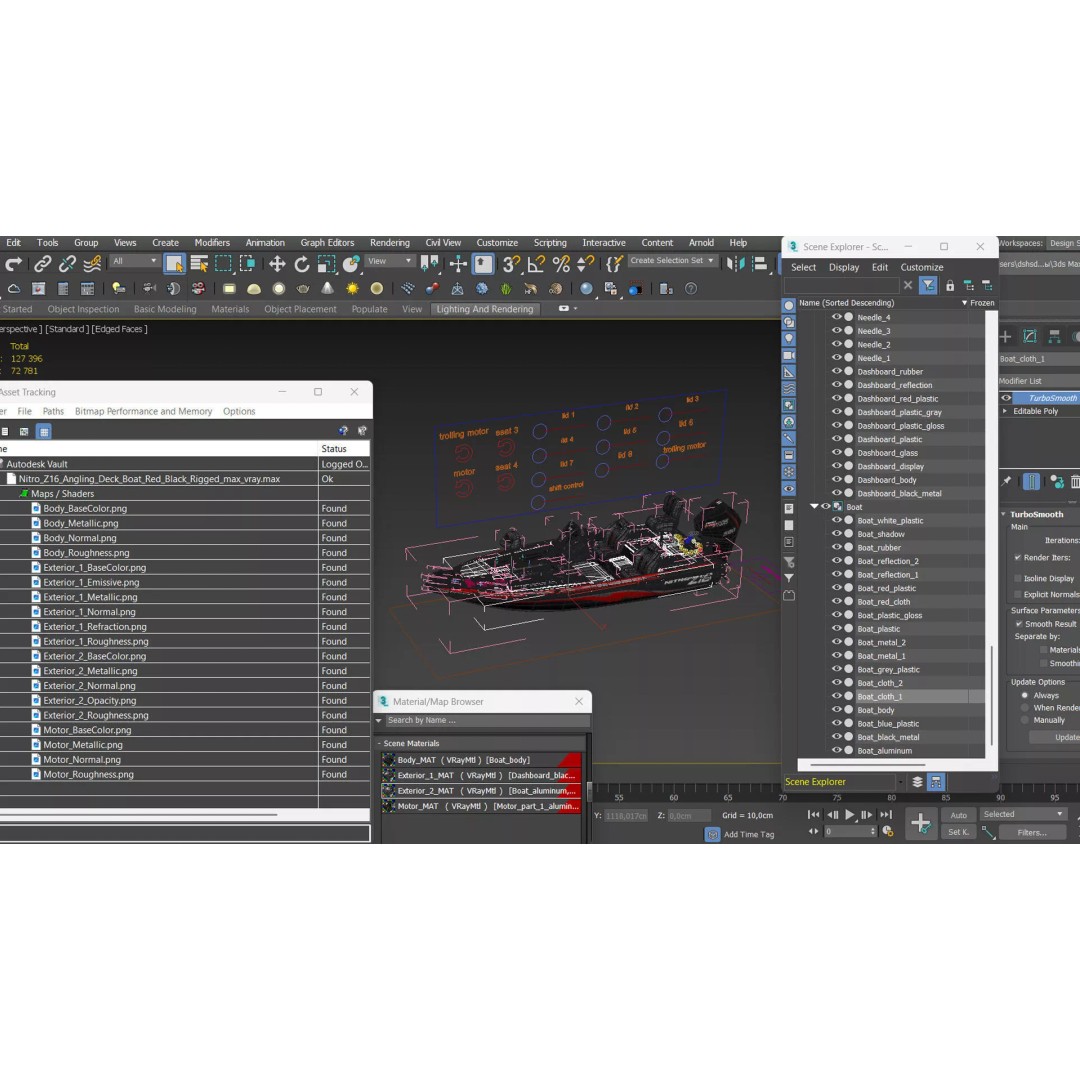
Task: Open the Time Configuration icon
Action: (888, 831)
